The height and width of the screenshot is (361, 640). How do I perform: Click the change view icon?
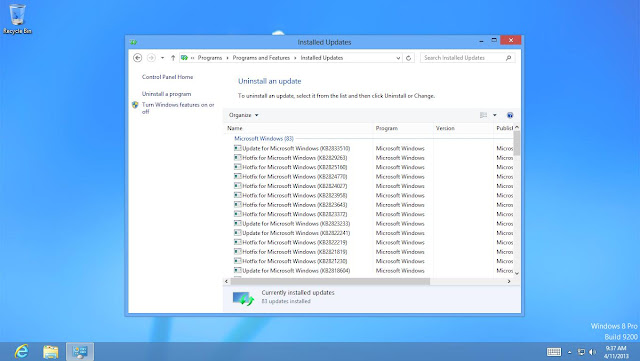pos(484,115)
